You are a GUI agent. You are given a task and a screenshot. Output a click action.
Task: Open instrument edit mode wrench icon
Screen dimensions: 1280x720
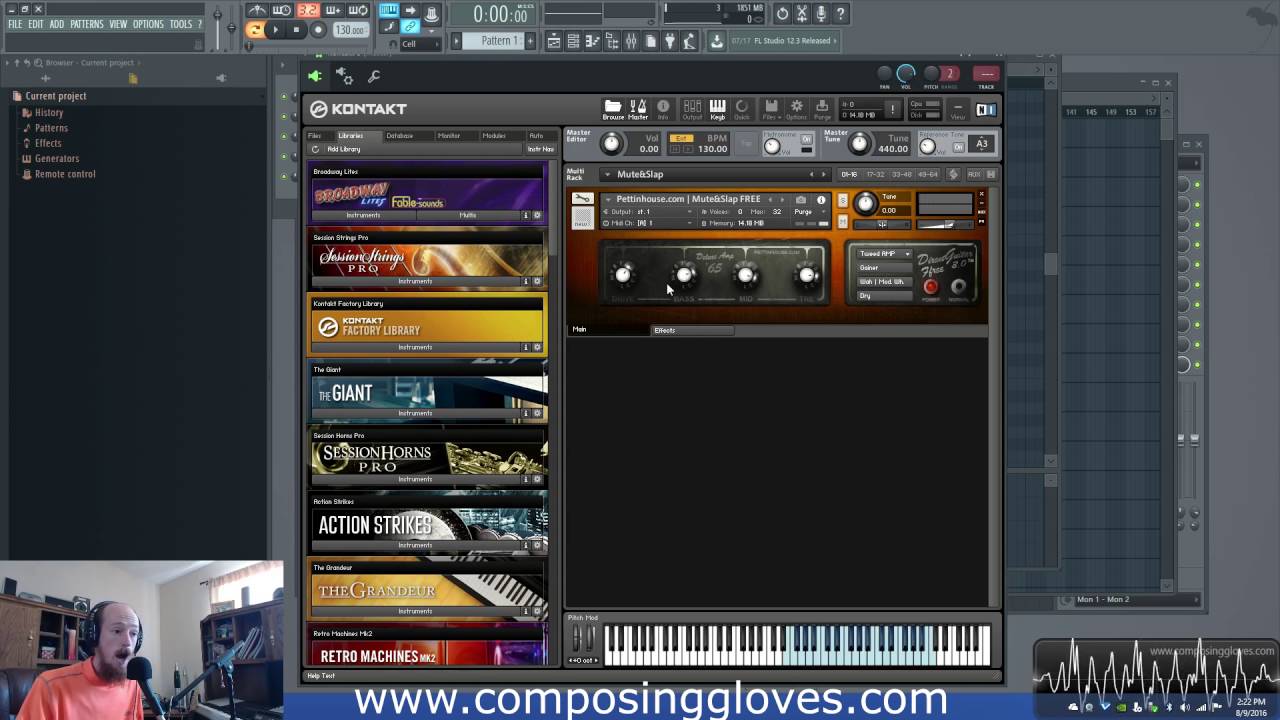tap(581, 198)
